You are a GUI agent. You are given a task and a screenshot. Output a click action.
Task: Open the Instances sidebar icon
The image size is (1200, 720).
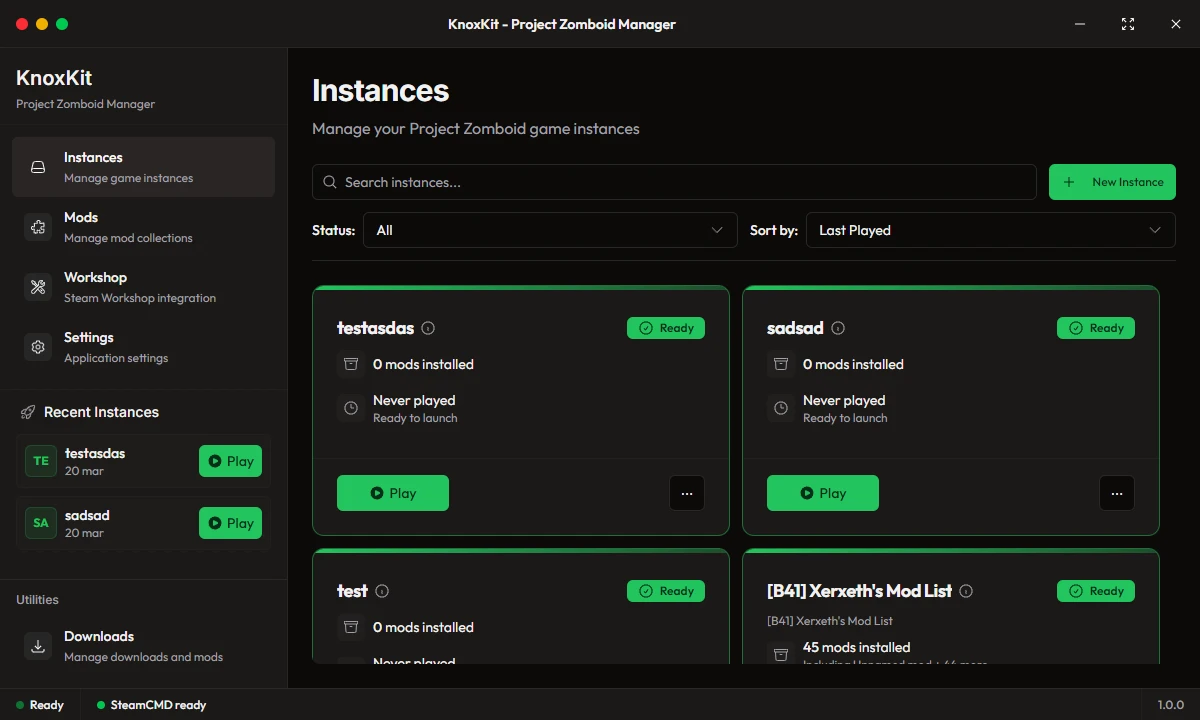[x=38, y=168]
